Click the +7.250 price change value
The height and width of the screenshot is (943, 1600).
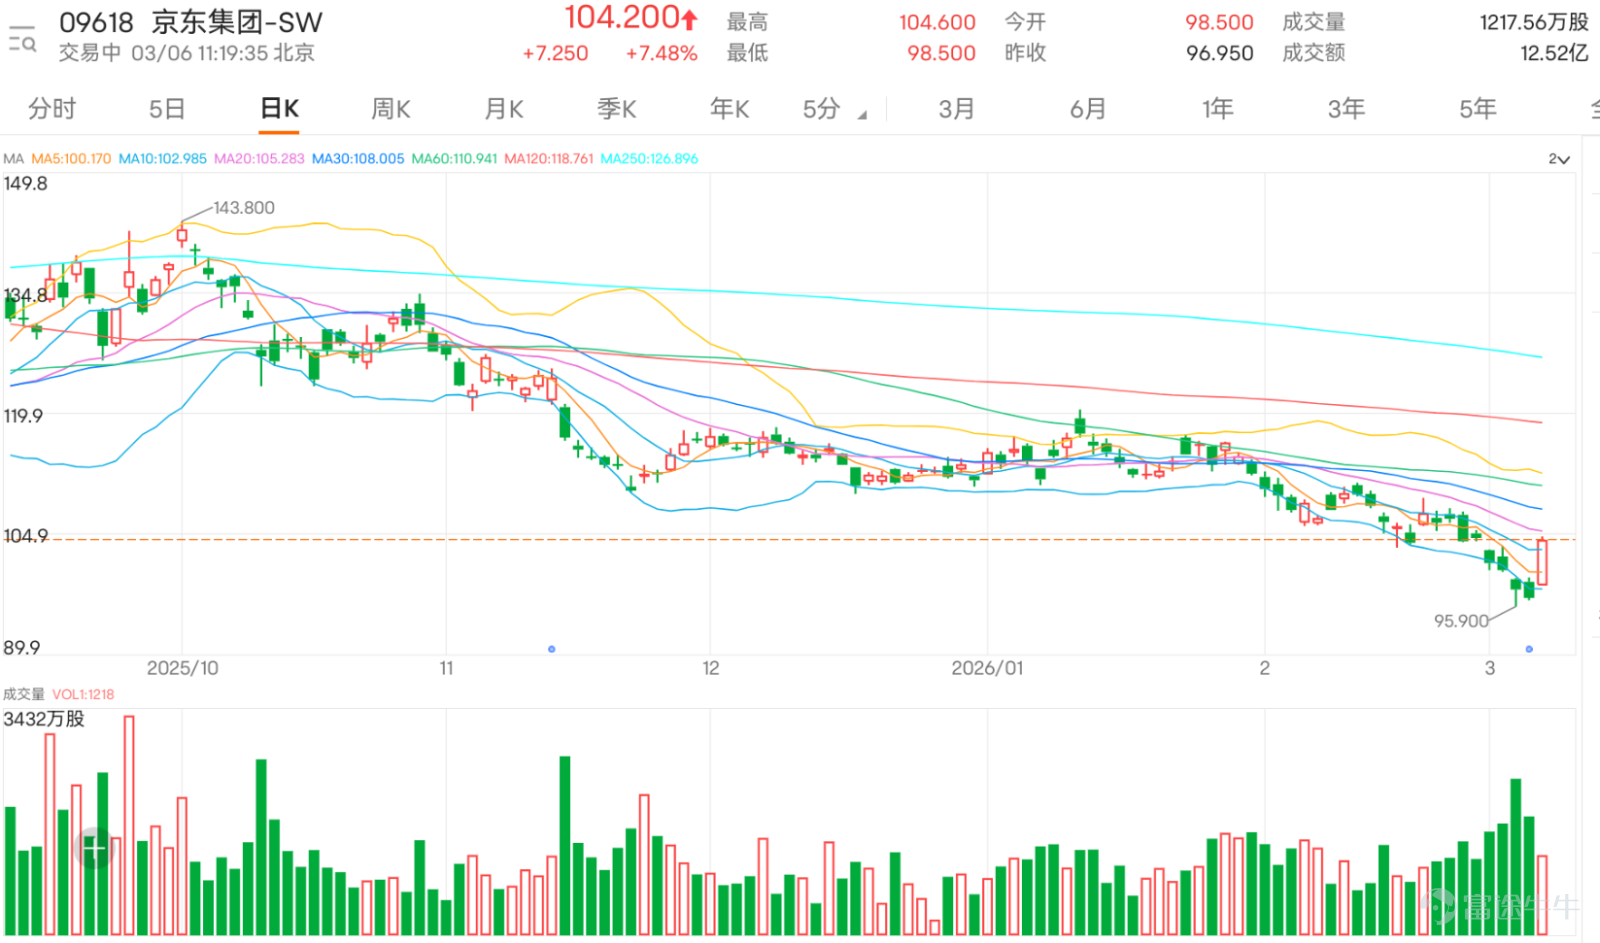pos(555,53)
